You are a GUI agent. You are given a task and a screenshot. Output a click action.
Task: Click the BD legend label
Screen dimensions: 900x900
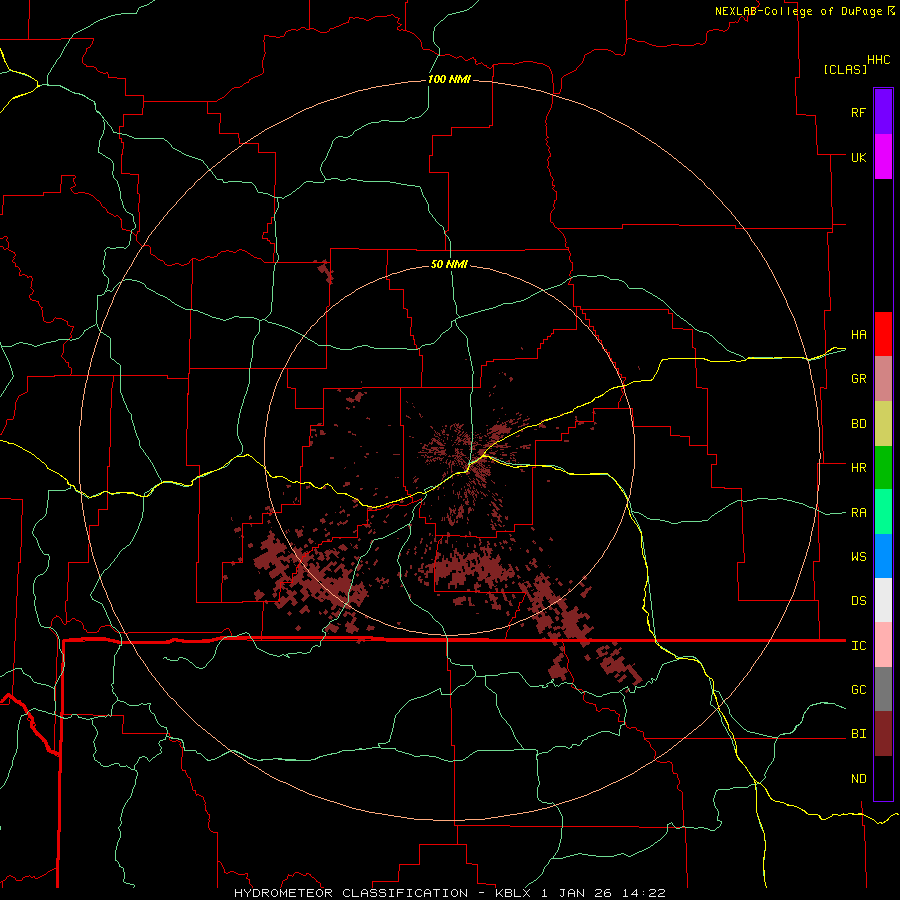coord(858,424)
